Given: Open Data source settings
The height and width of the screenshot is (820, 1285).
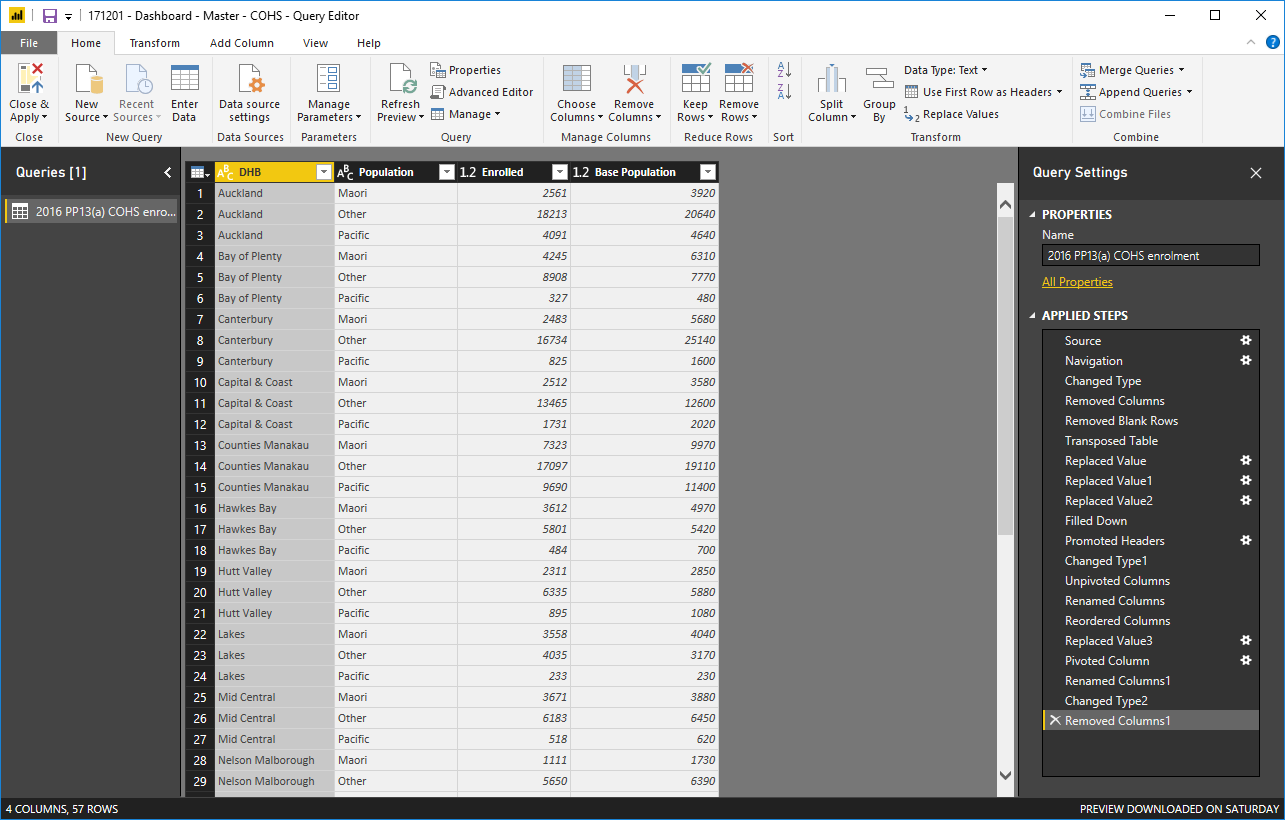Looking at the screenshot, I should (249, 93).
